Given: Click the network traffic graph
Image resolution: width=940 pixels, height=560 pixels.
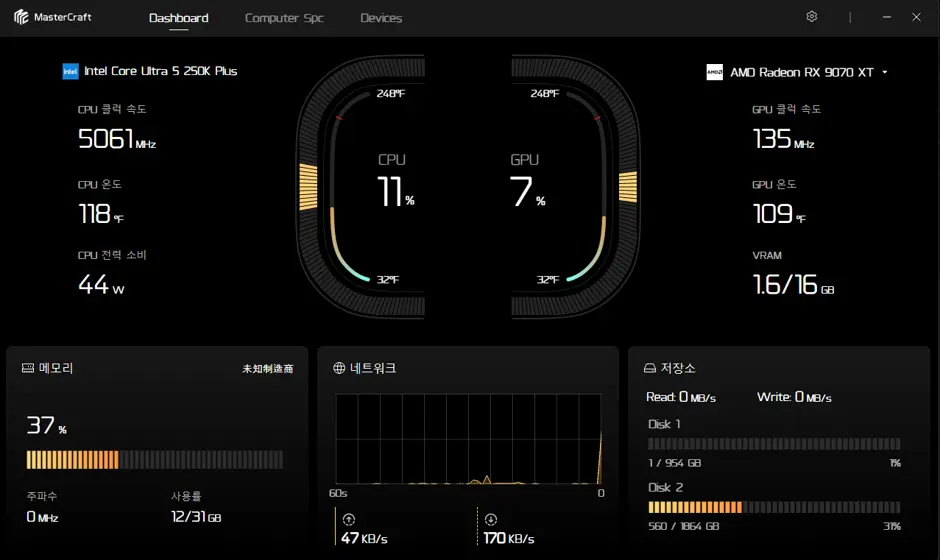Looking at the screenshot, I should click(x=469, y=439).
